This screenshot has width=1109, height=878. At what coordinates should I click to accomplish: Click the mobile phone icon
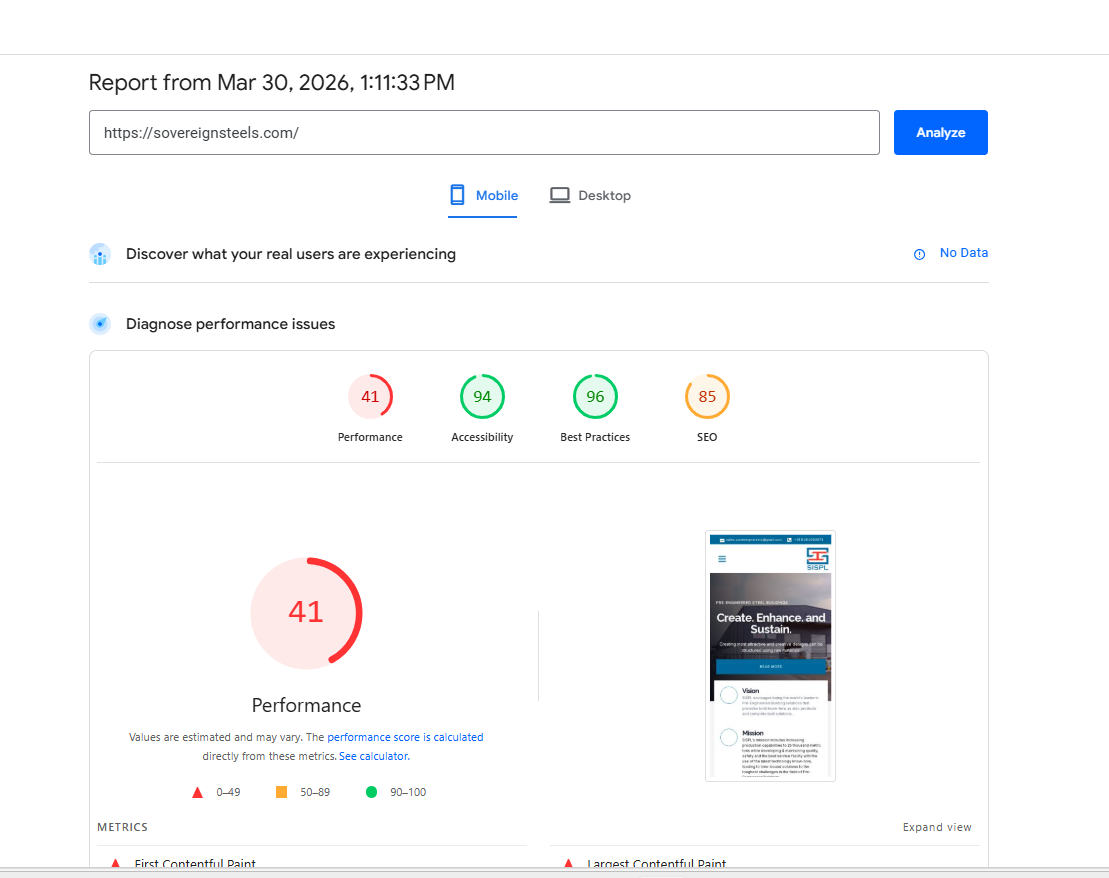click(458, 195)
